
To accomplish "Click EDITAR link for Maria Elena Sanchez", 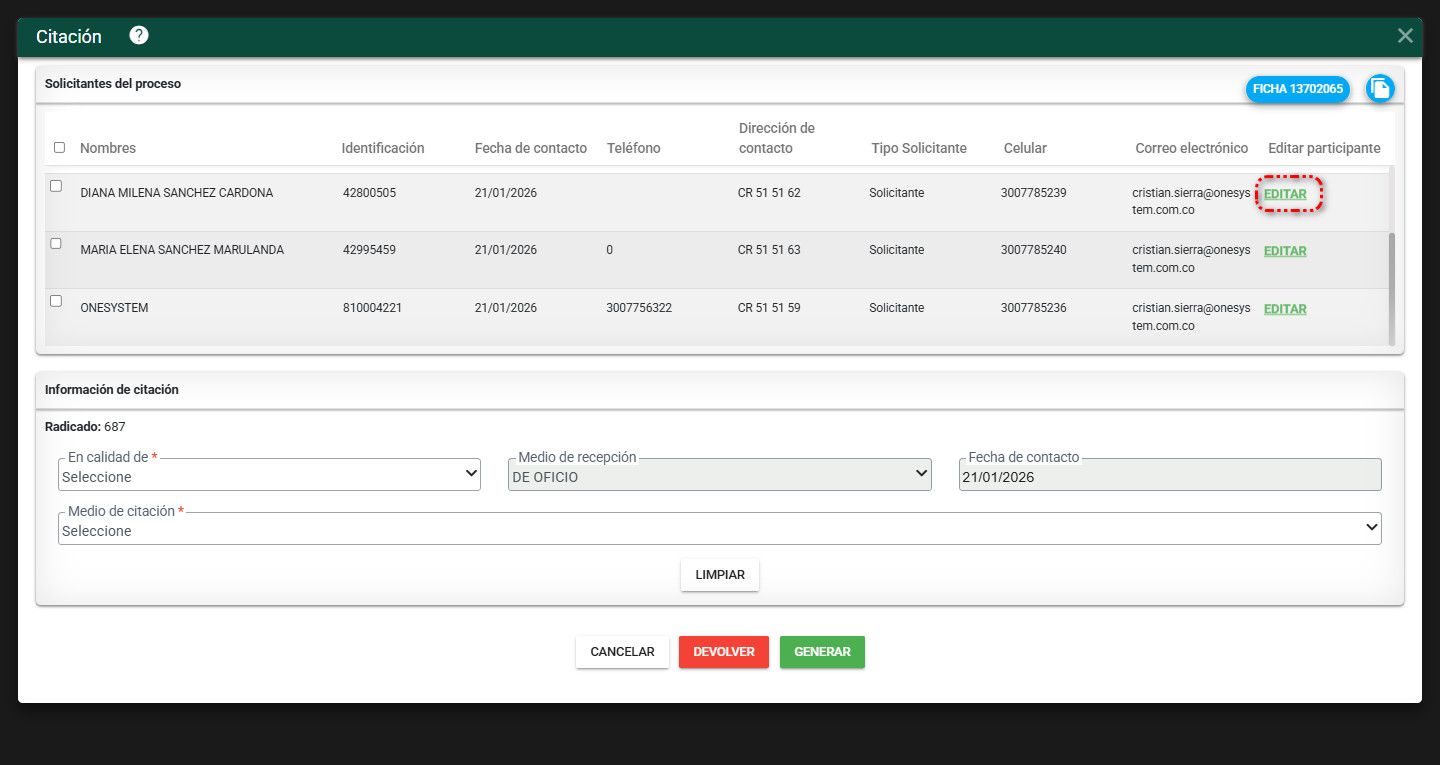I will click(1285, 251).
